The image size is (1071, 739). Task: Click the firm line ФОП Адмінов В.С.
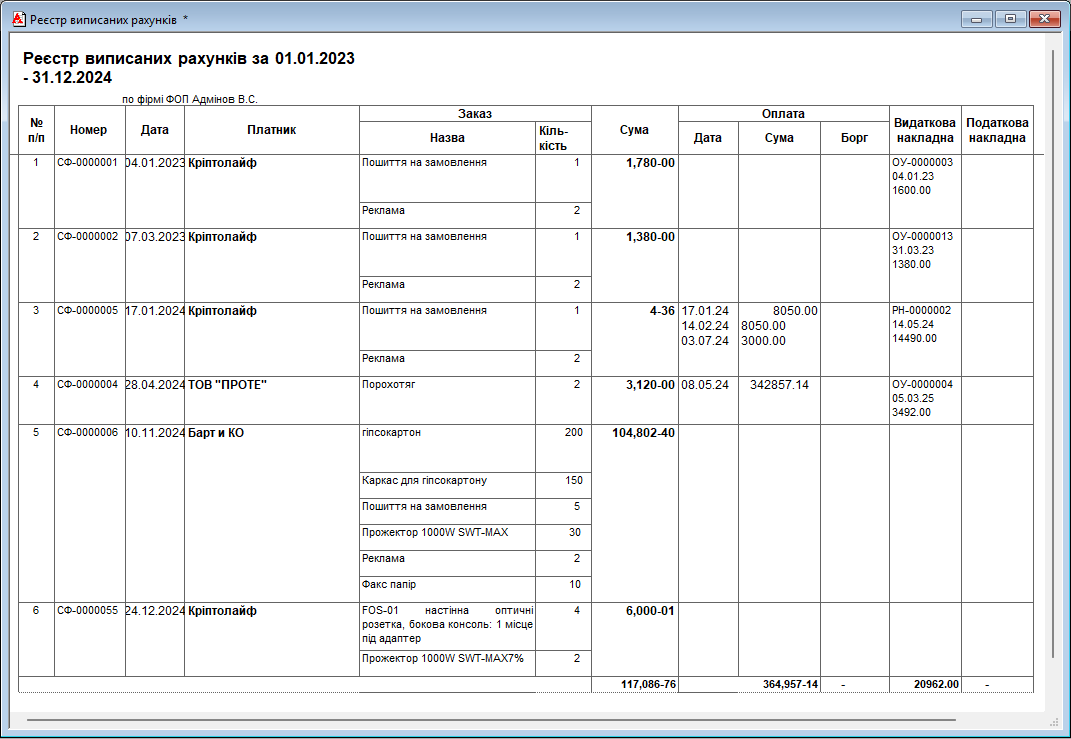tap(190, 99)
